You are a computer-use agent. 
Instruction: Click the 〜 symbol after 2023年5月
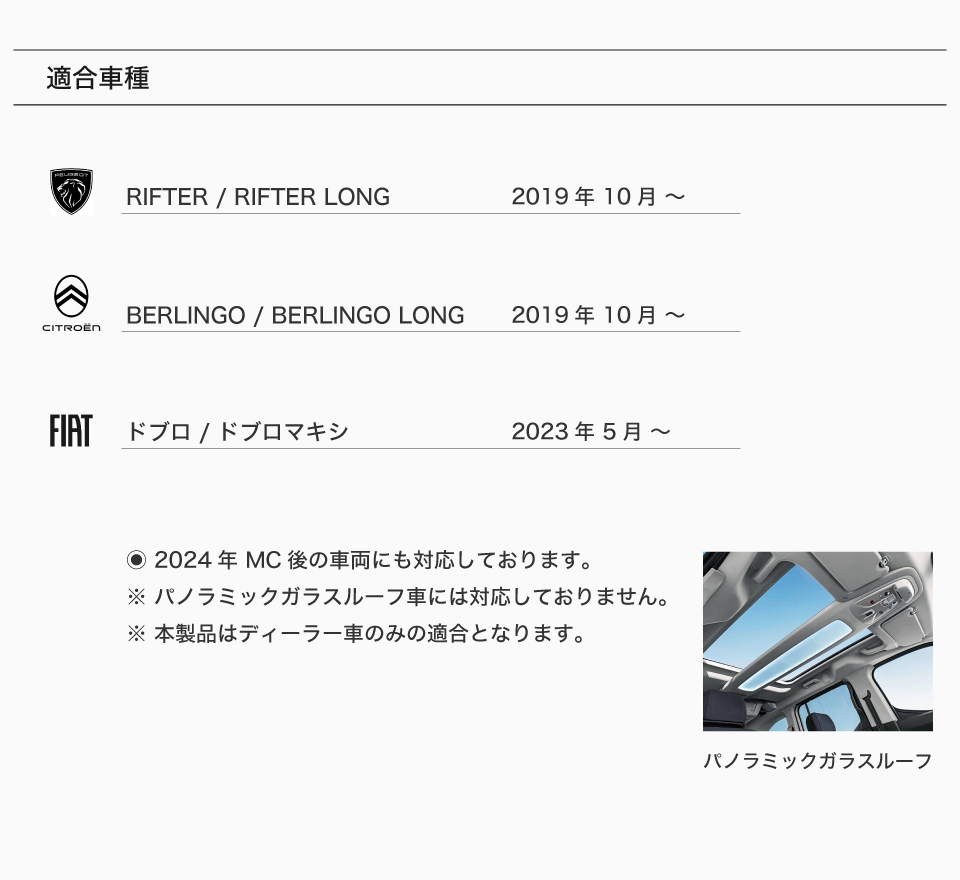coord(661,432)
